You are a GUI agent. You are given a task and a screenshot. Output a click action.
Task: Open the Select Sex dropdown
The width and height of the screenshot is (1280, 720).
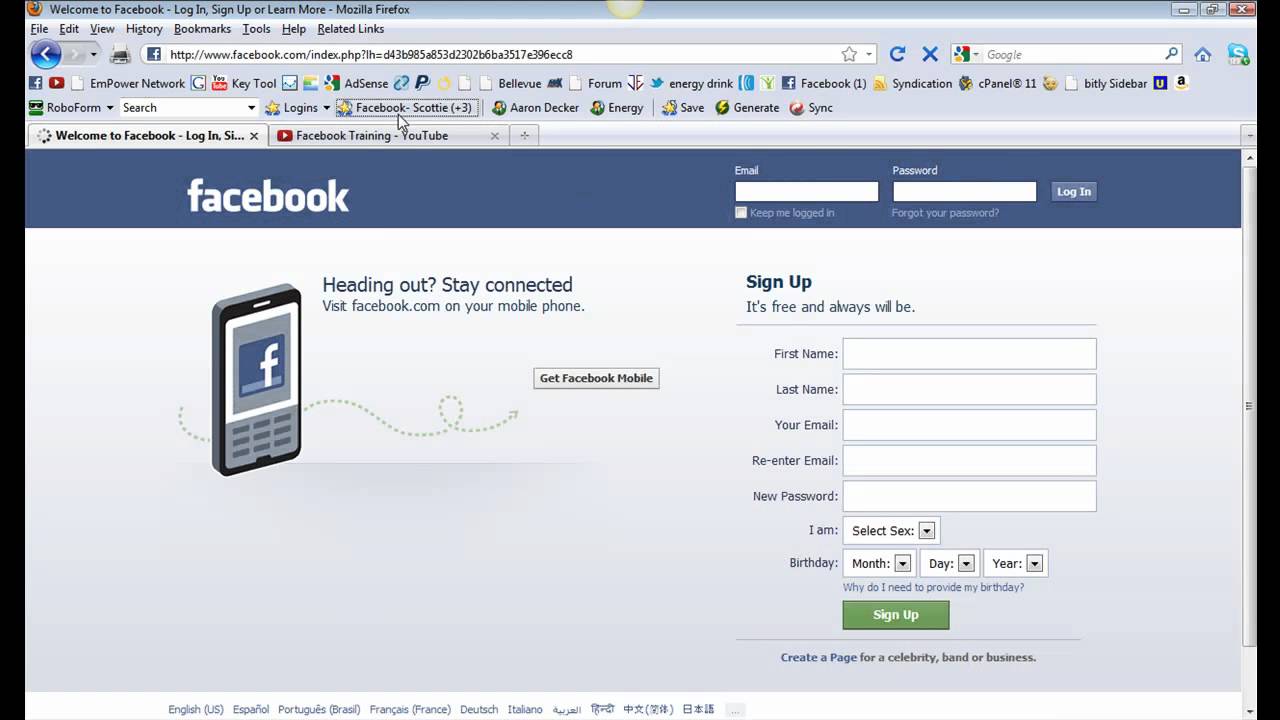click(891, 531)
